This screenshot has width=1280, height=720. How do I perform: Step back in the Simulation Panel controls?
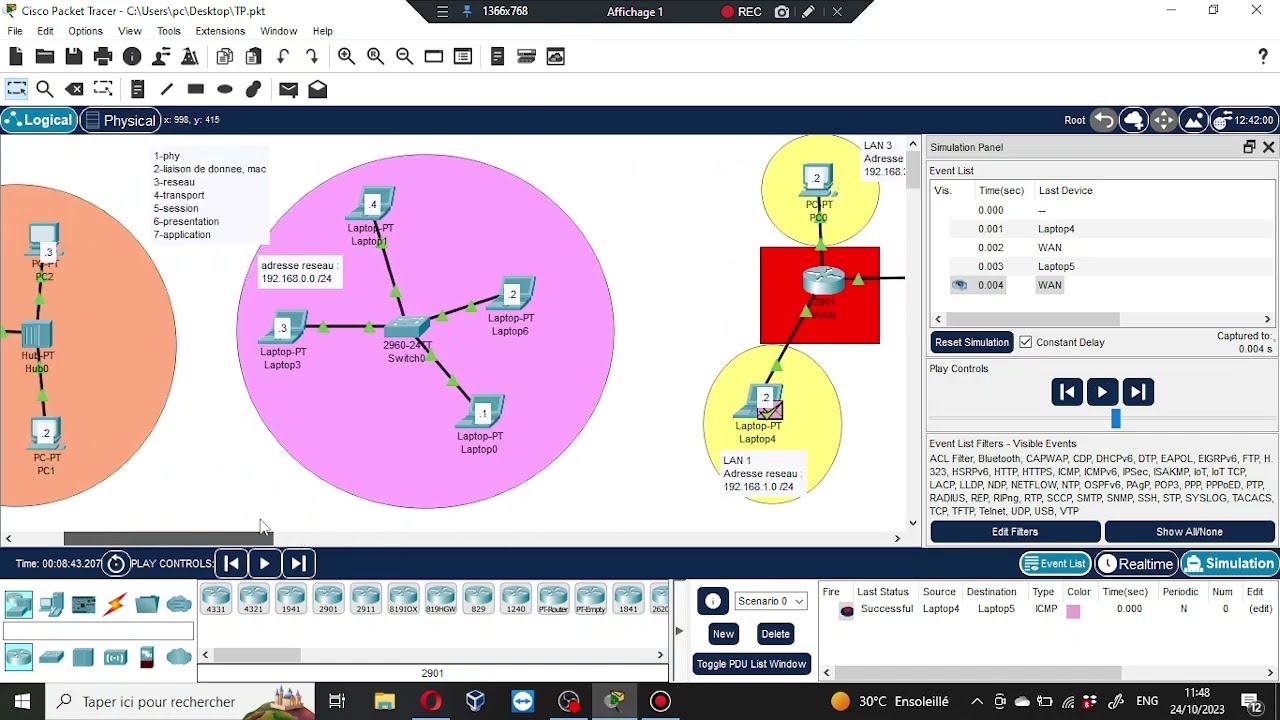(x=1067, y=392)
